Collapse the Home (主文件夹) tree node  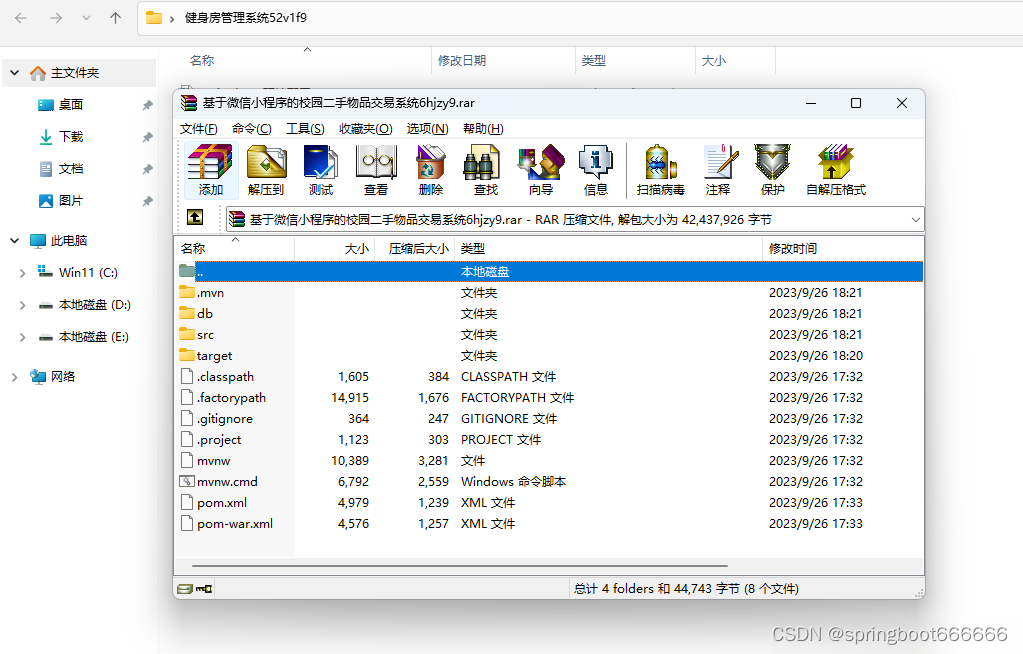click(x=14, y=72)
